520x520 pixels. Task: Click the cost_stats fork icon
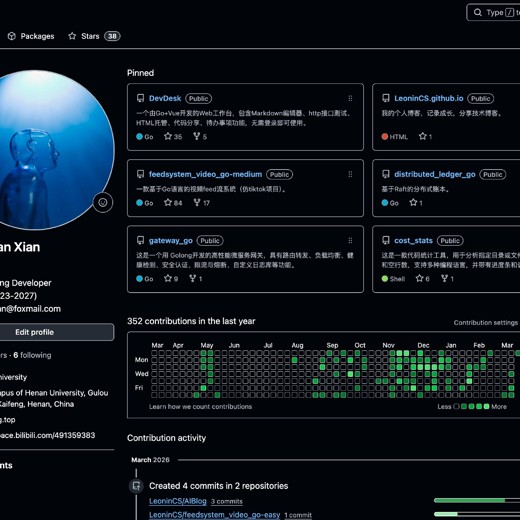coord(444,278)
